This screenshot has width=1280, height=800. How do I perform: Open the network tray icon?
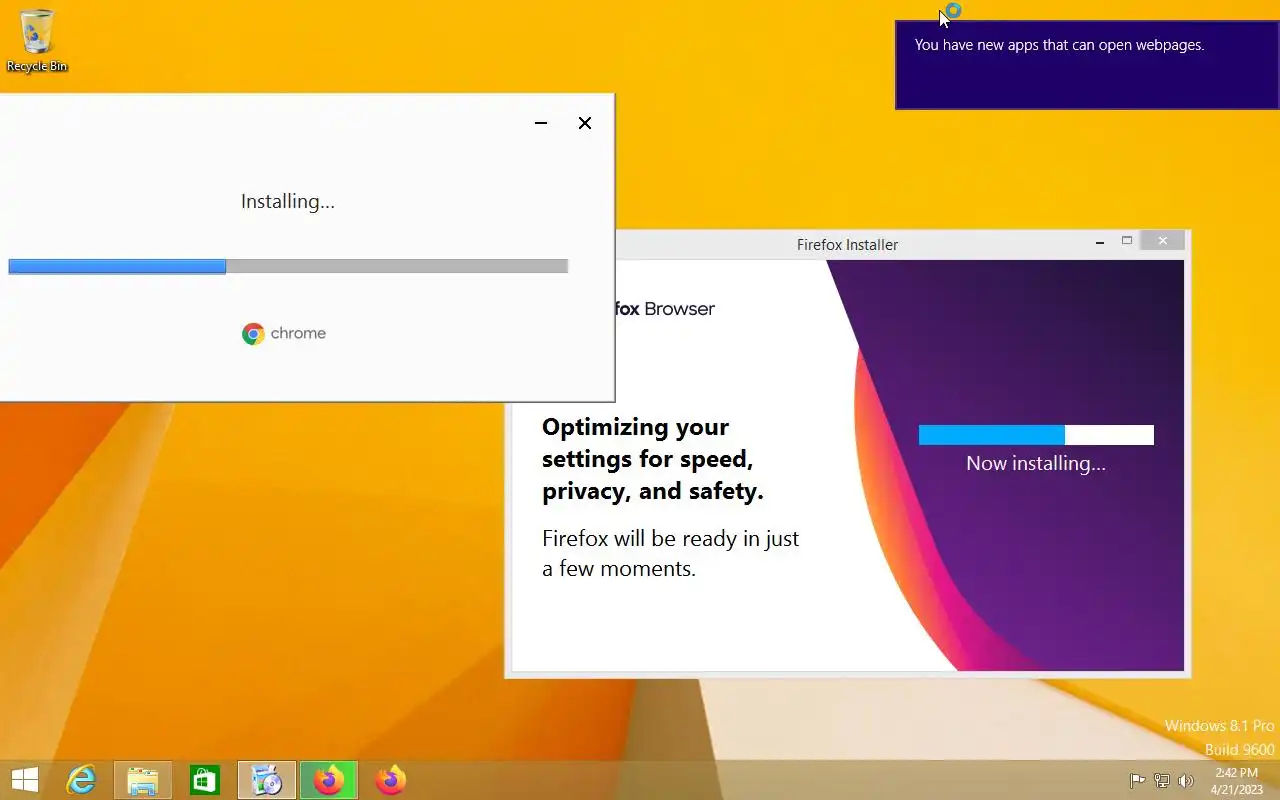click(1162, 781)
